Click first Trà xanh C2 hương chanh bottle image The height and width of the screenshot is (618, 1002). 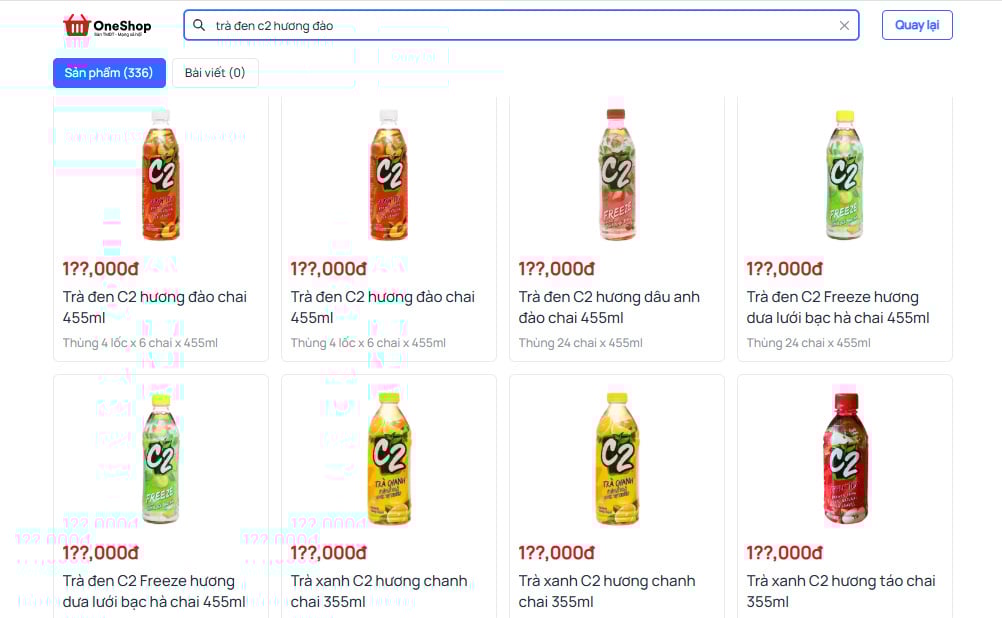pyautogui.click(x=389, y=459)
